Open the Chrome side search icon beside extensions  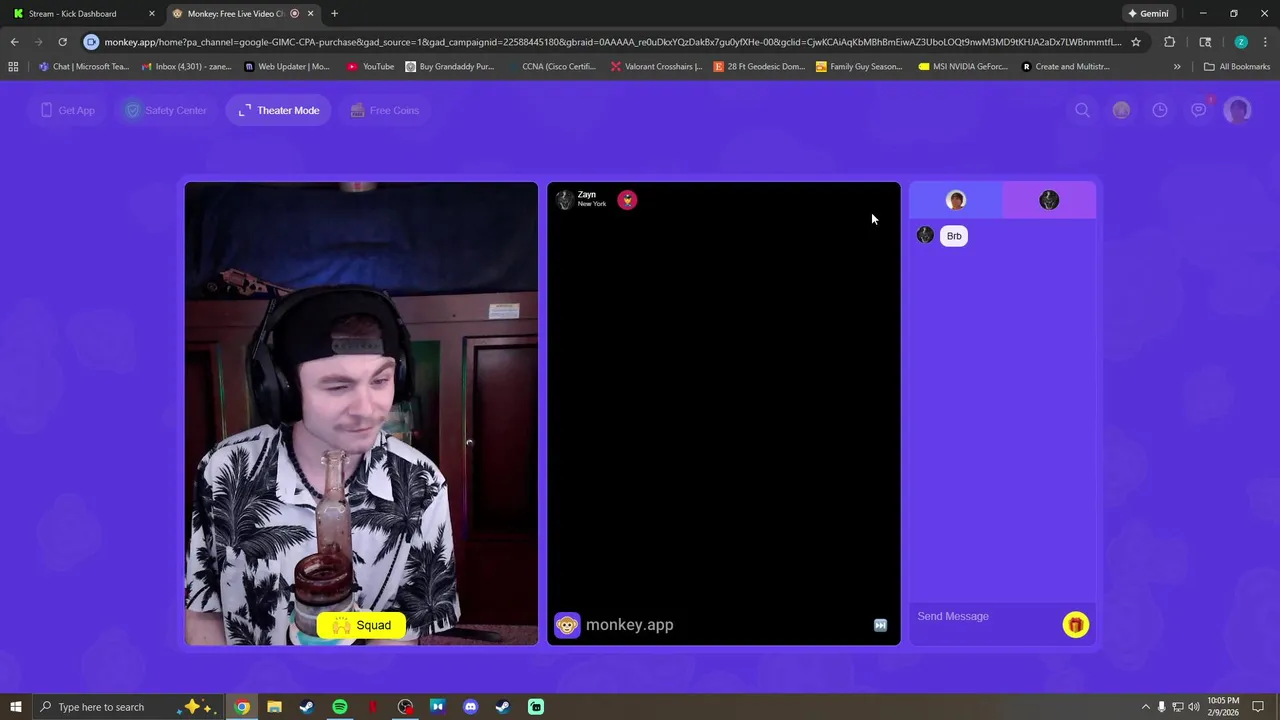coord(1205,42)
